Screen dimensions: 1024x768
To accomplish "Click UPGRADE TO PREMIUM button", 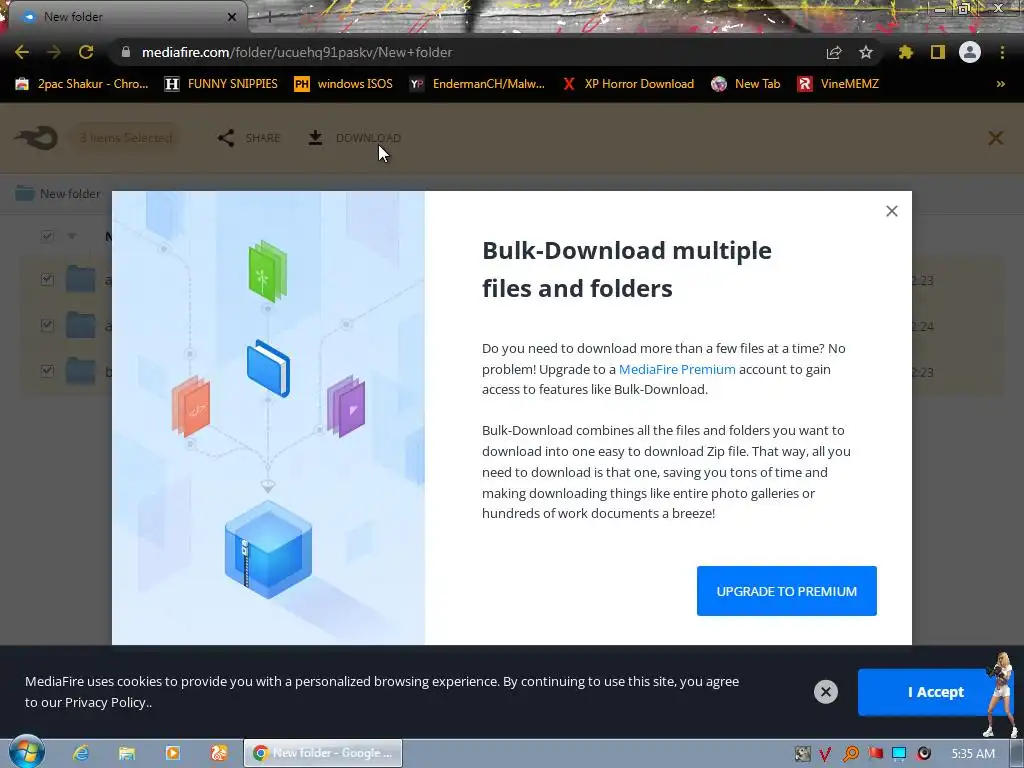I will (x=786, y=591).
